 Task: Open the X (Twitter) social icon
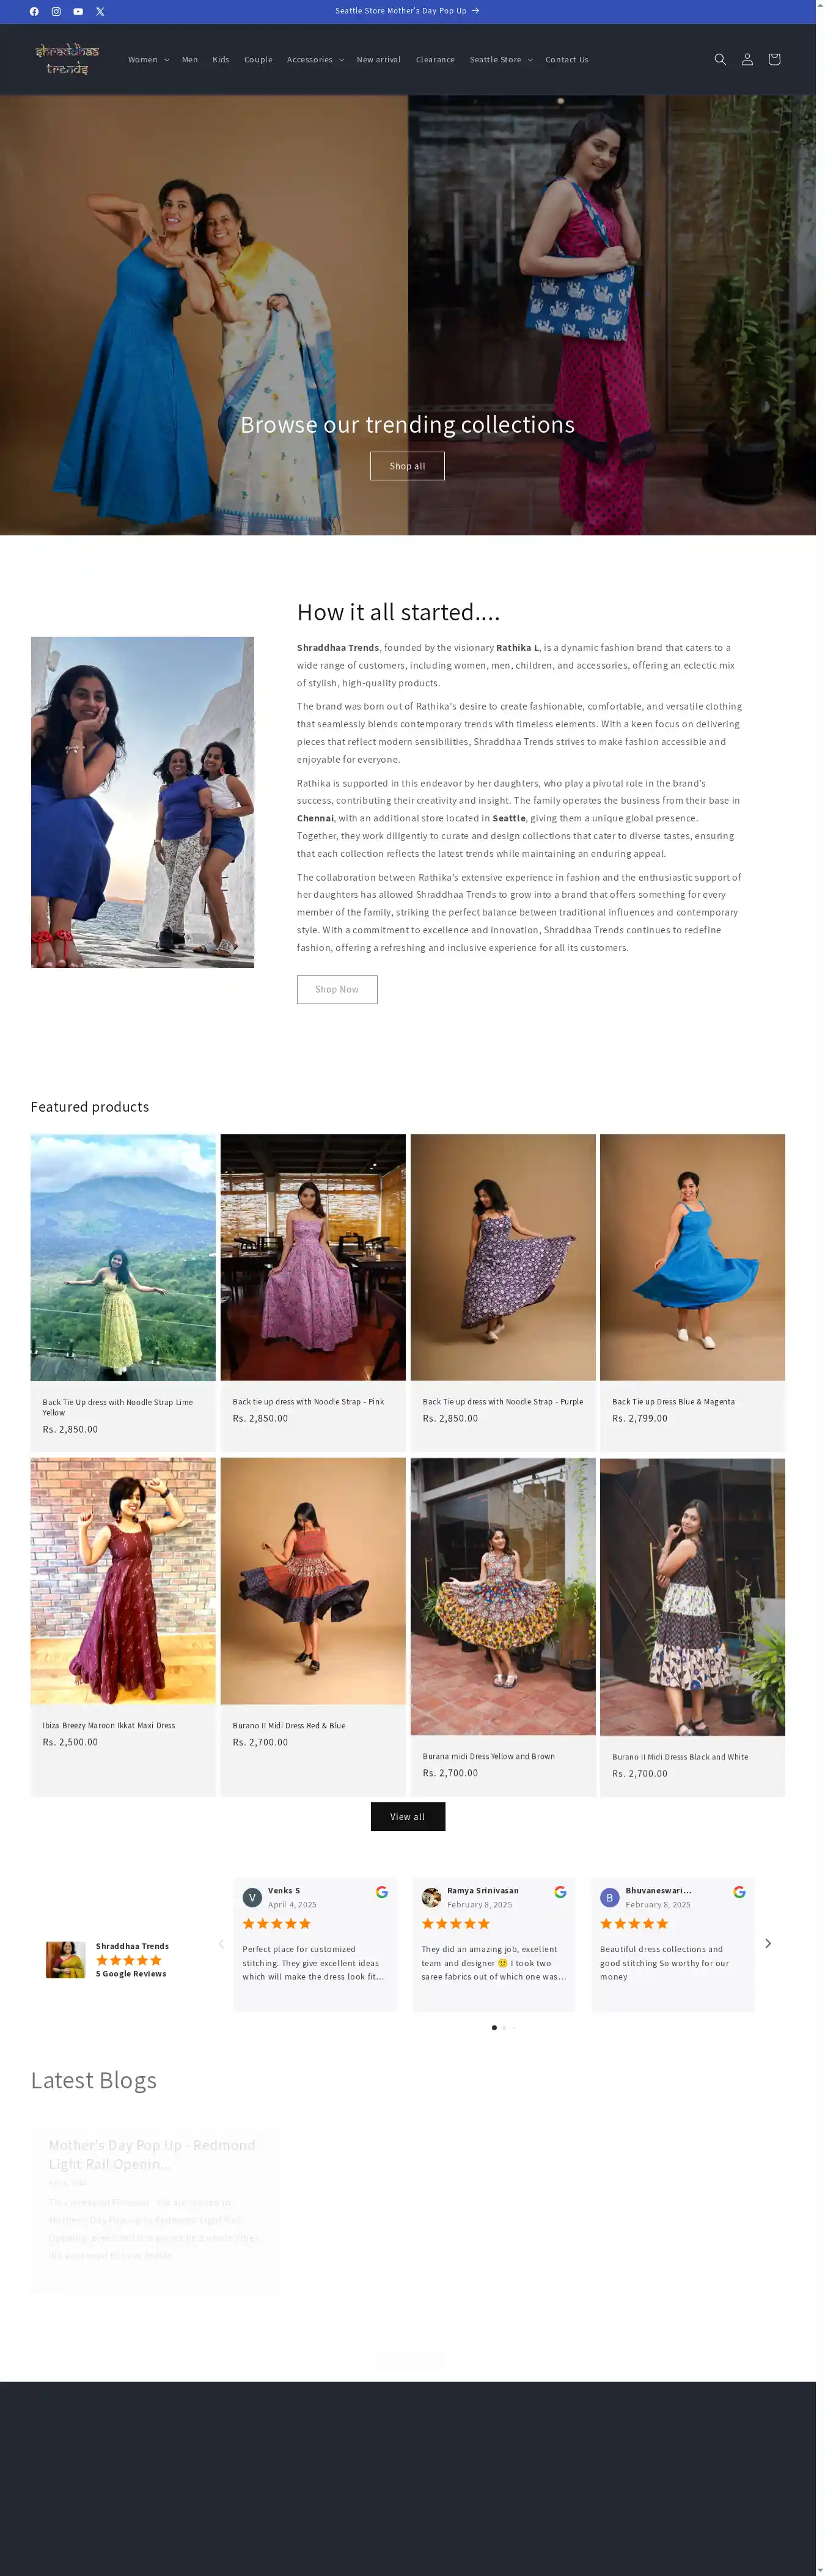click(100, 12)
